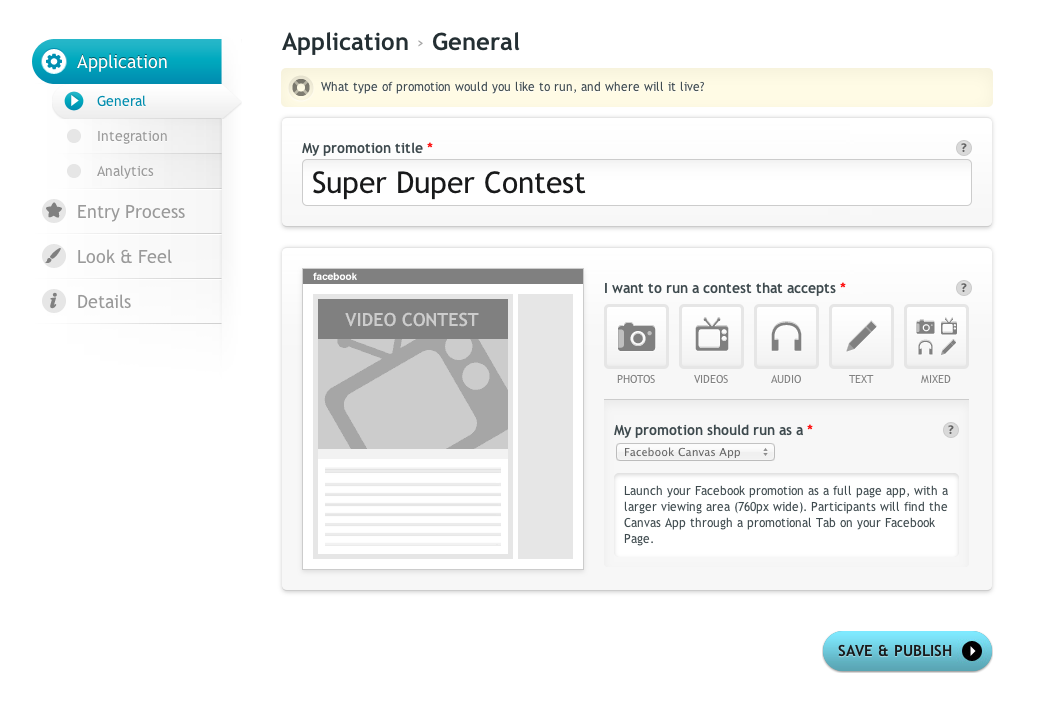
Task: Select the Videos contest type icon
Action: point(711,337)
